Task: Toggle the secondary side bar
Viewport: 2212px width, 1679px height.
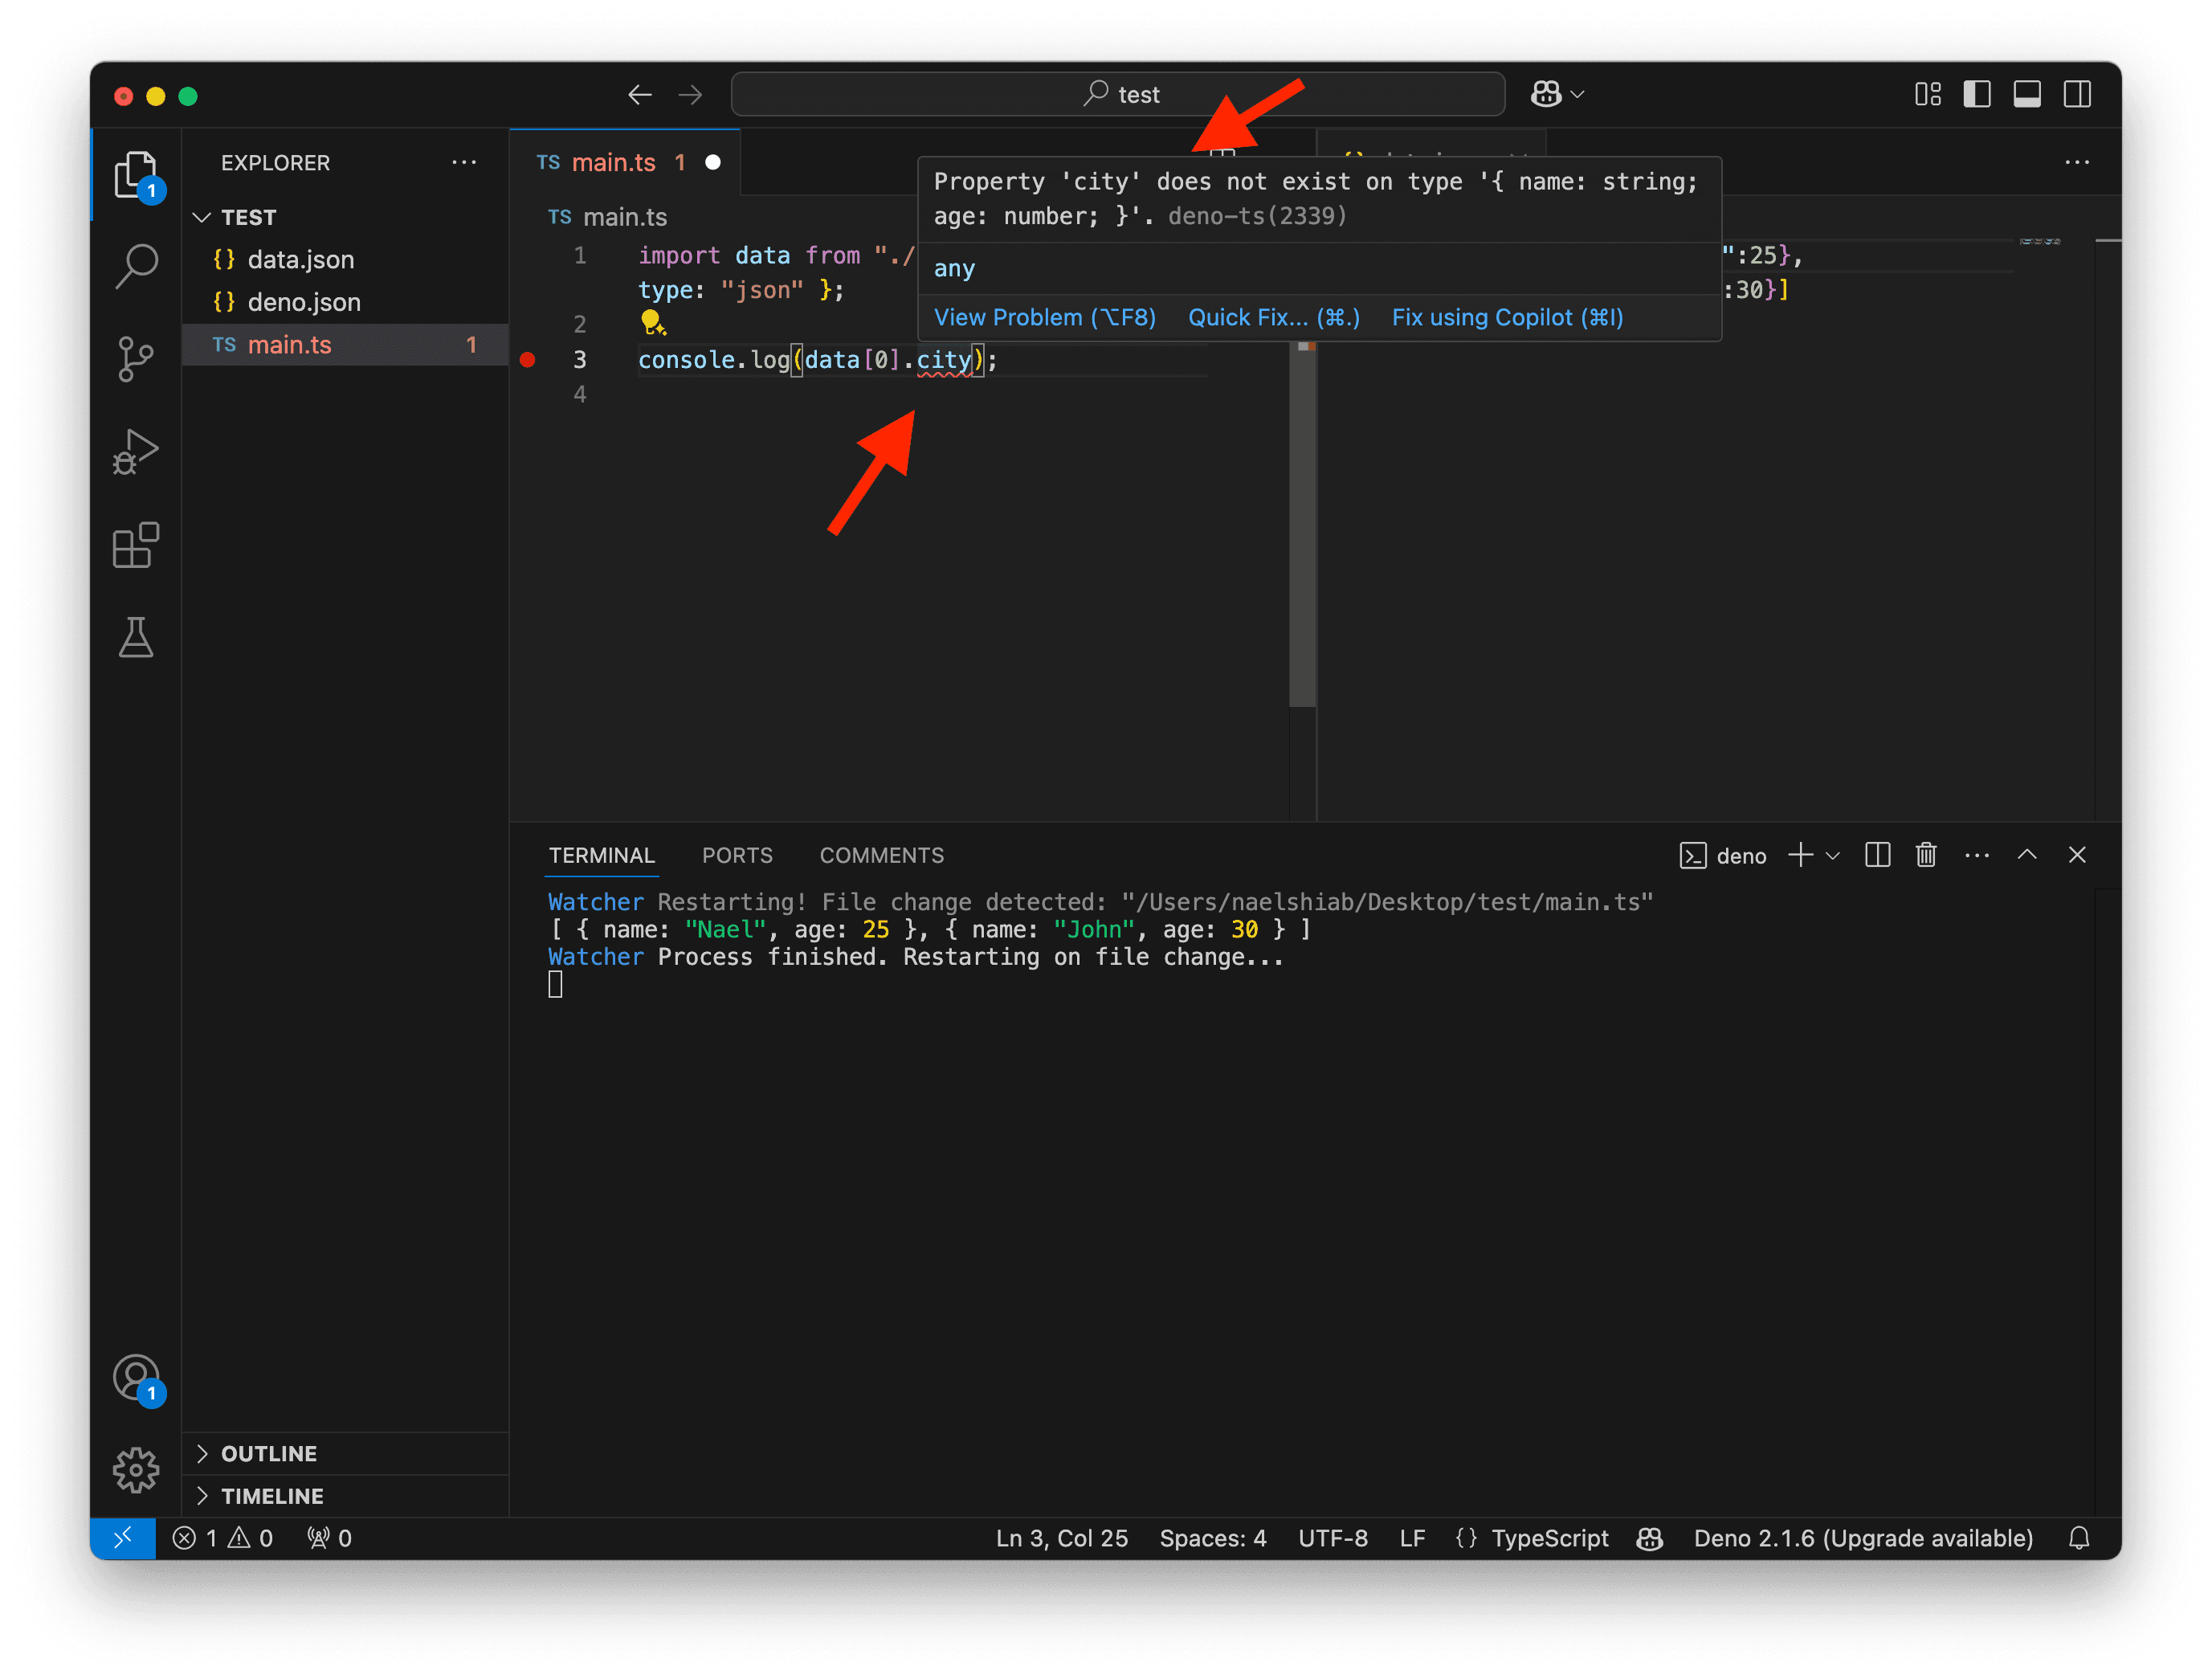Action: [2077, 94]
